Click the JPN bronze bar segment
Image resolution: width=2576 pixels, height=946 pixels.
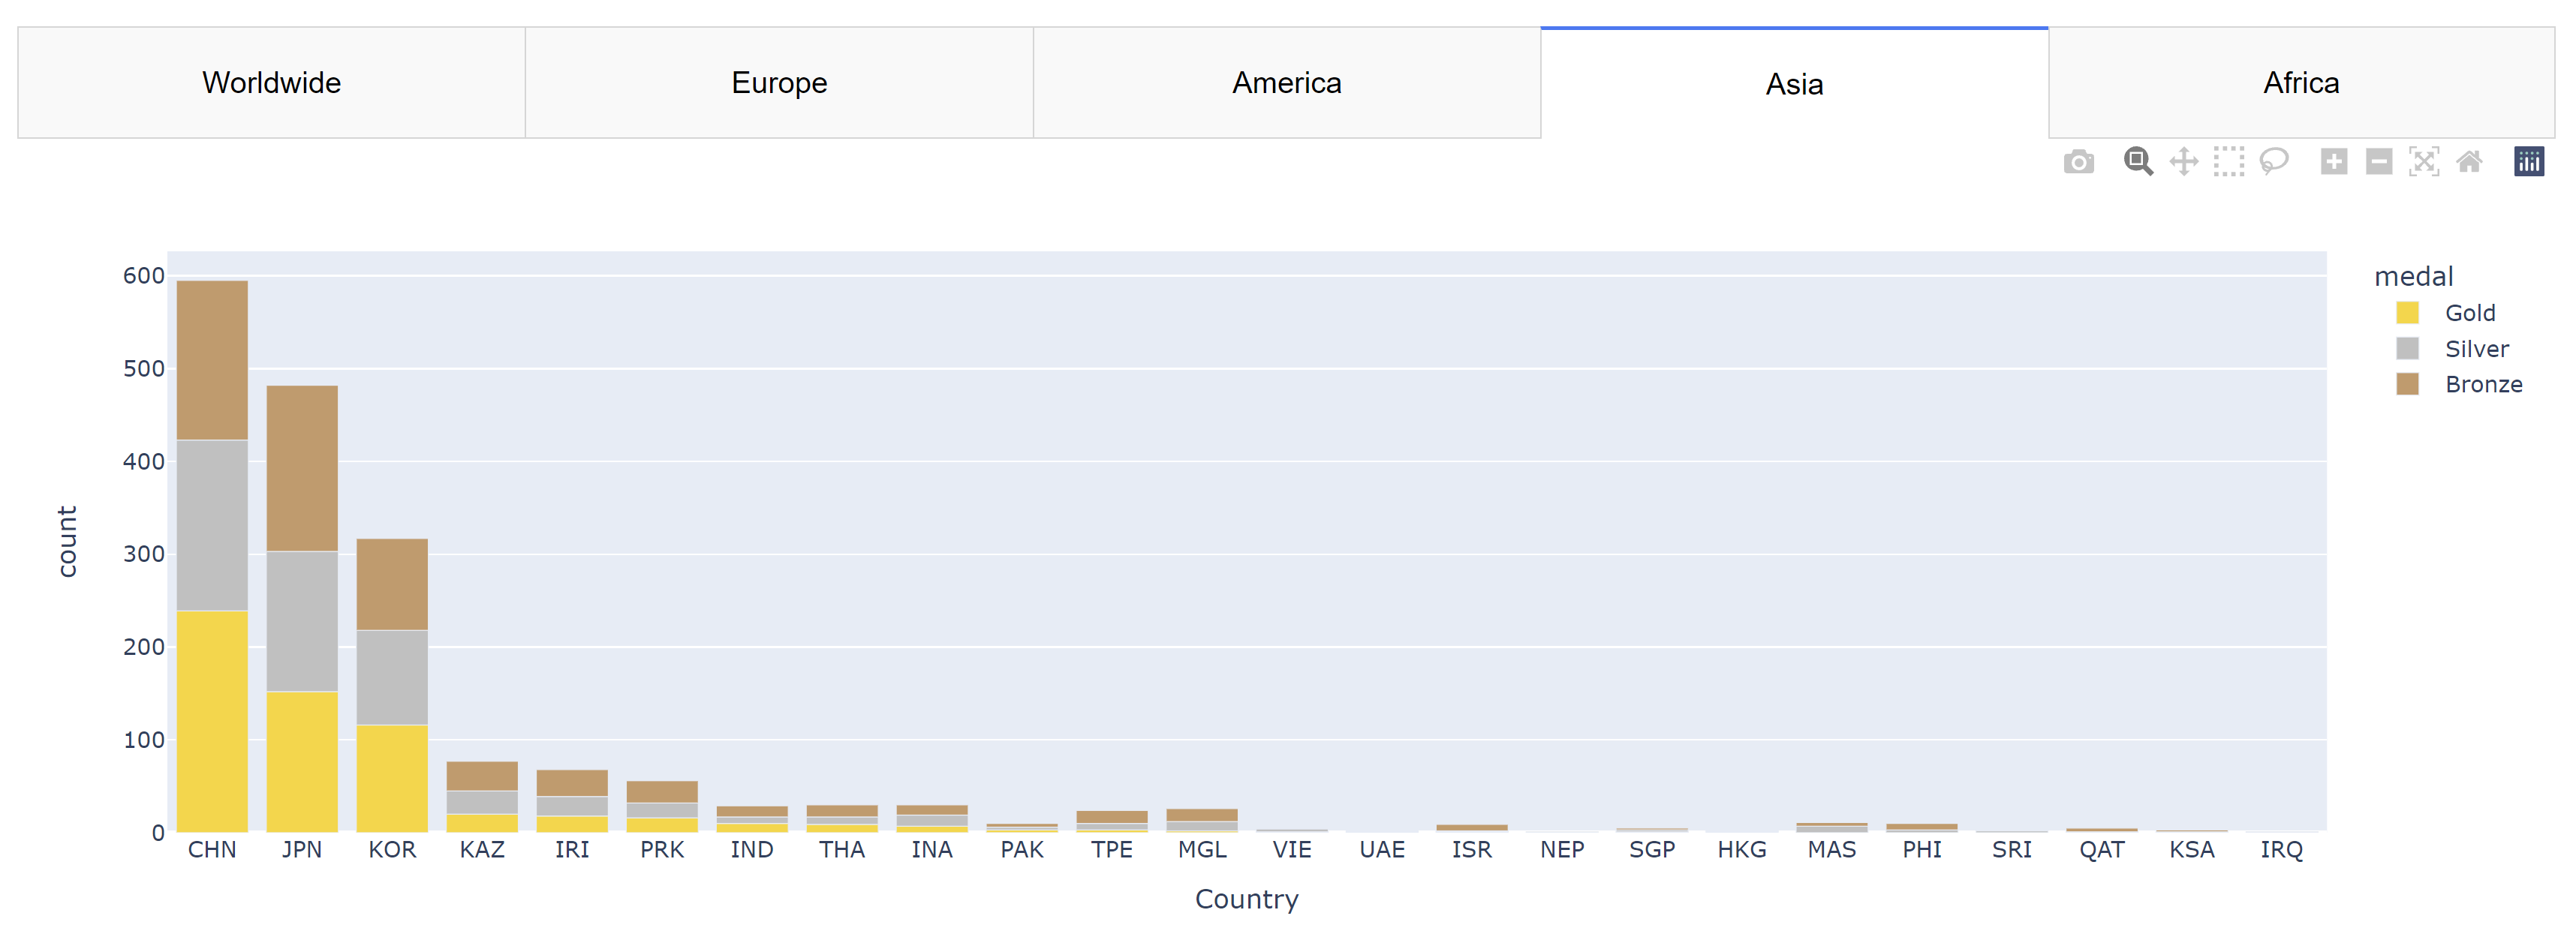click(302, 468)
